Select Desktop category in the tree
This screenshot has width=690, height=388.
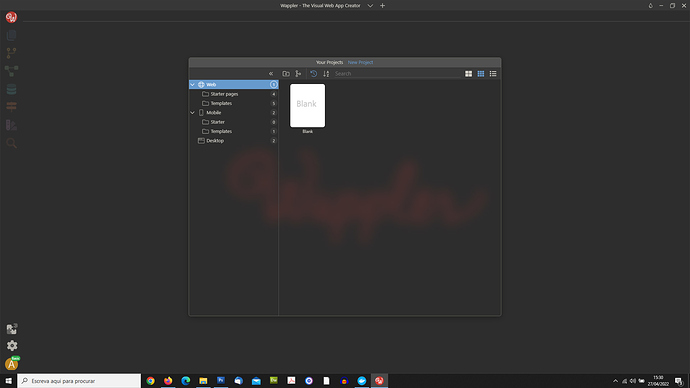(x=234, y=141)
